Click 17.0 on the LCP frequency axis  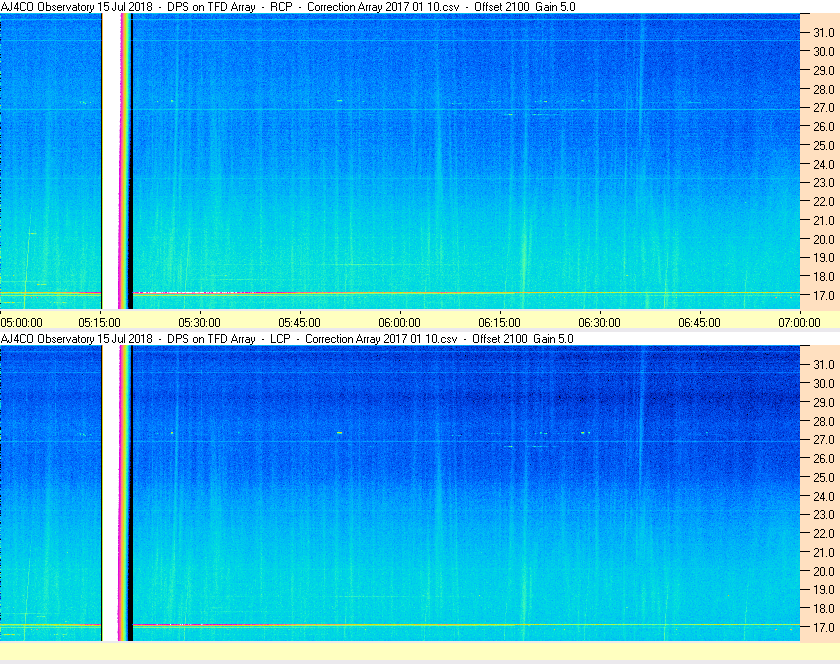(x=824, y=627)
